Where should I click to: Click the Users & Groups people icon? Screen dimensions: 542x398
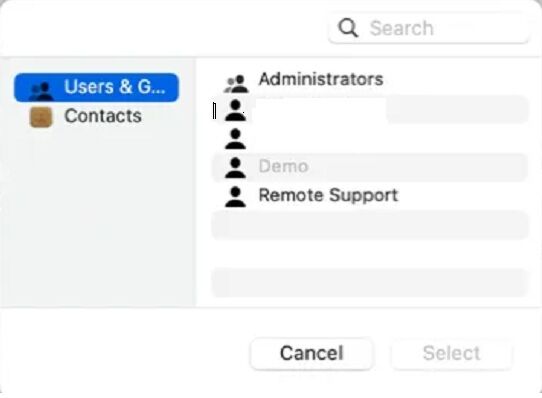[41, 91]
